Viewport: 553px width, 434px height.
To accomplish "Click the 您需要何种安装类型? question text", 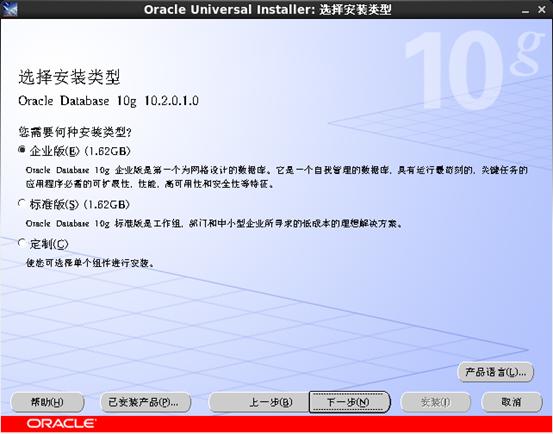I will (75, 132).
